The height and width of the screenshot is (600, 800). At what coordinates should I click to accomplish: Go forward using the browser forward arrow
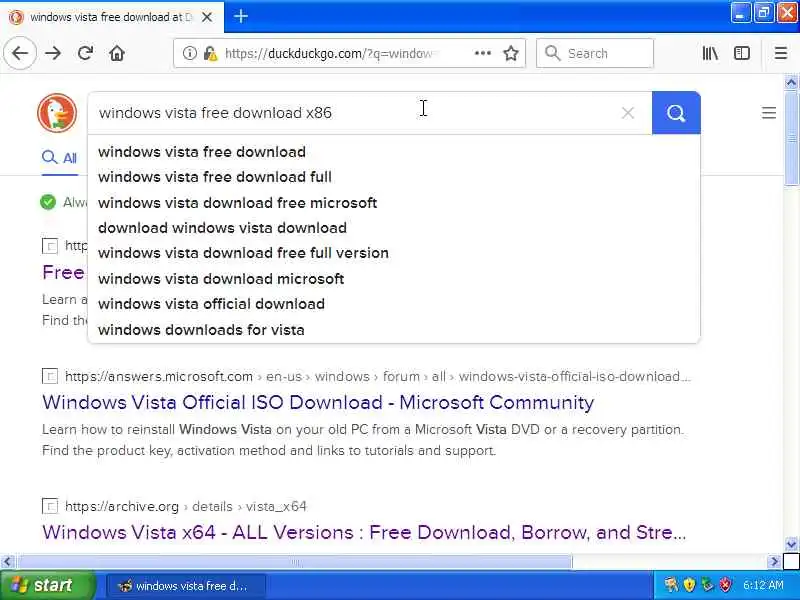coord(53,53)
